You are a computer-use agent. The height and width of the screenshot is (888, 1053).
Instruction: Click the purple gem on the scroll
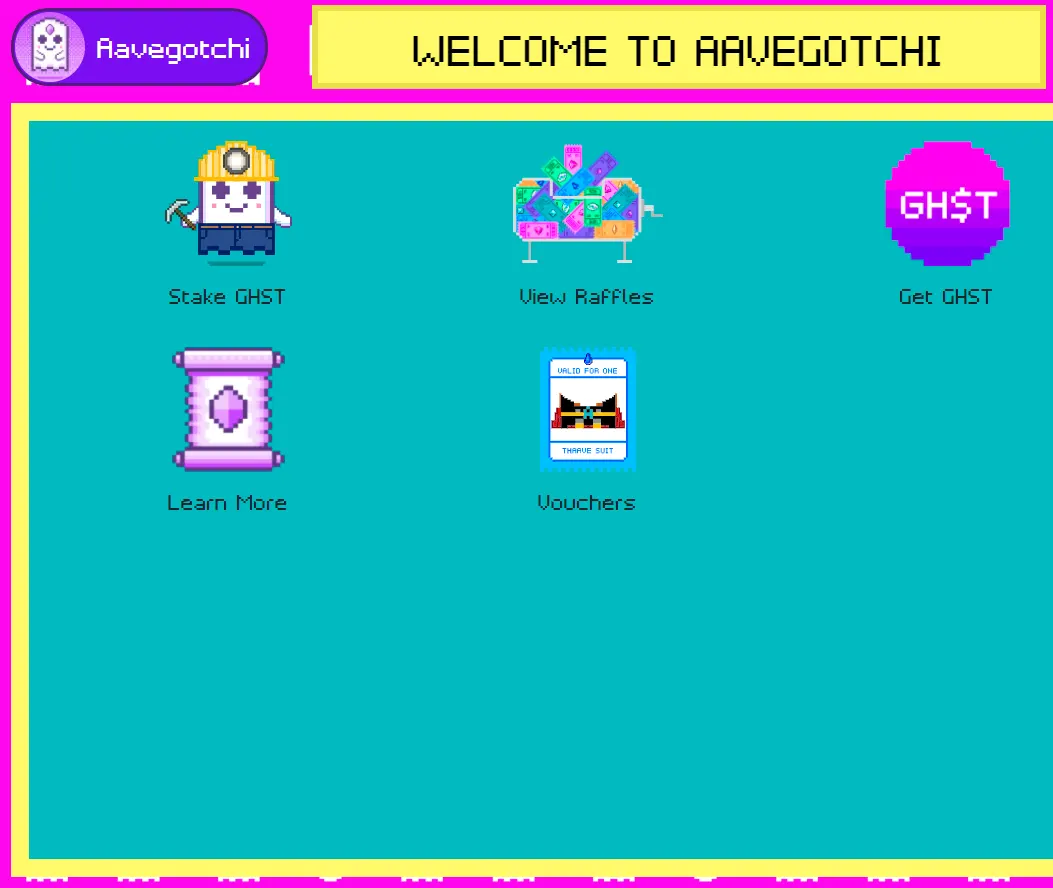tap(229, 409)
